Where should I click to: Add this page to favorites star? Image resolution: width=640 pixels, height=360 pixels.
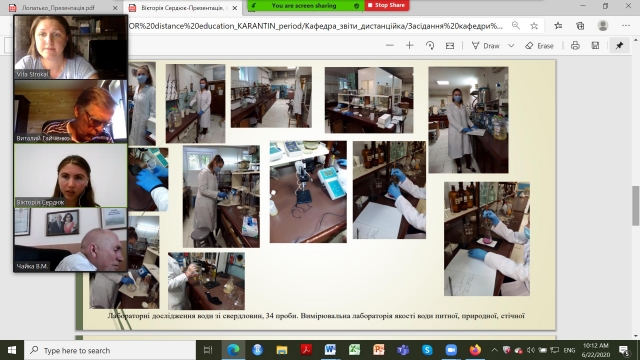tap(534, 26)
